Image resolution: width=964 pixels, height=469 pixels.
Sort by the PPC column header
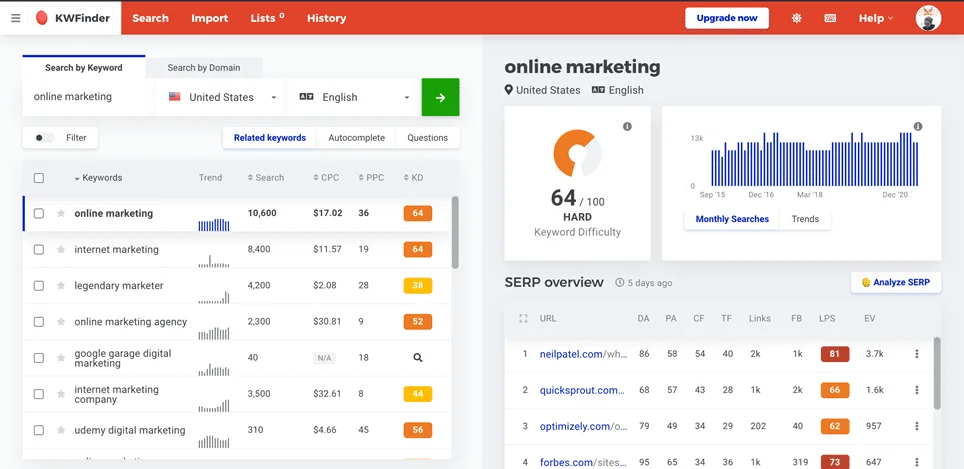point(371,178)
